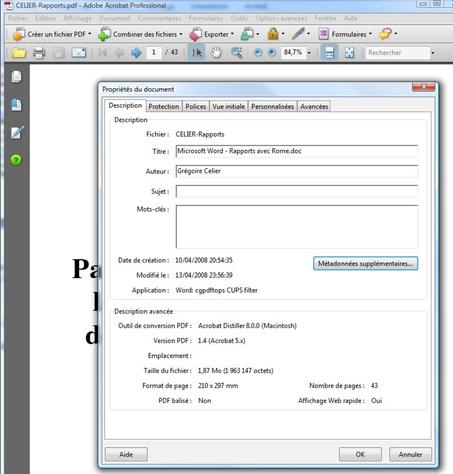
Task: Expand the Combiner des fichiers dropdown arrow
Action: (181, 34)
